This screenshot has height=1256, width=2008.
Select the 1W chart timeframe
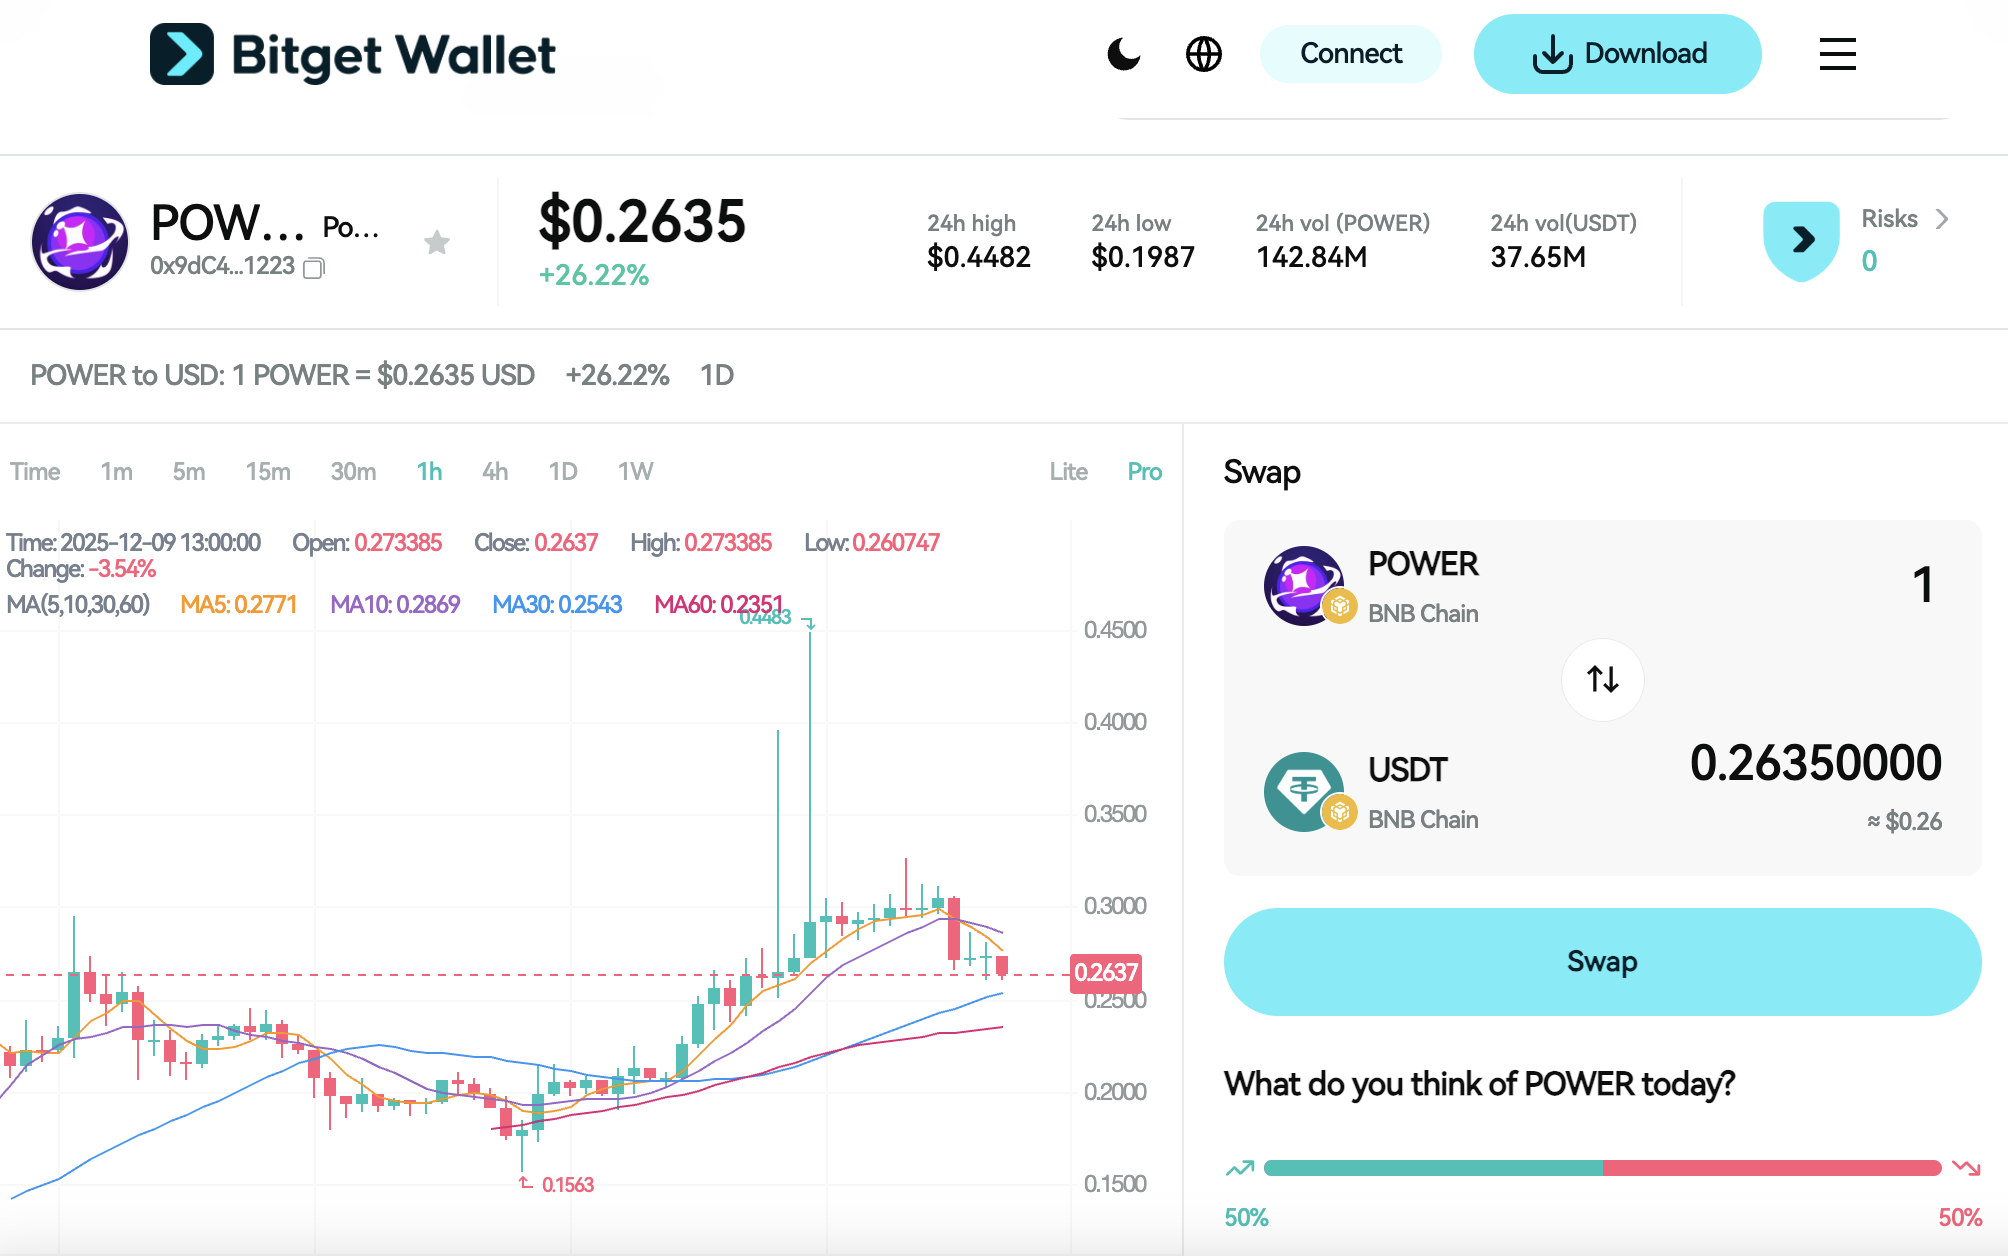pos(635,471)
